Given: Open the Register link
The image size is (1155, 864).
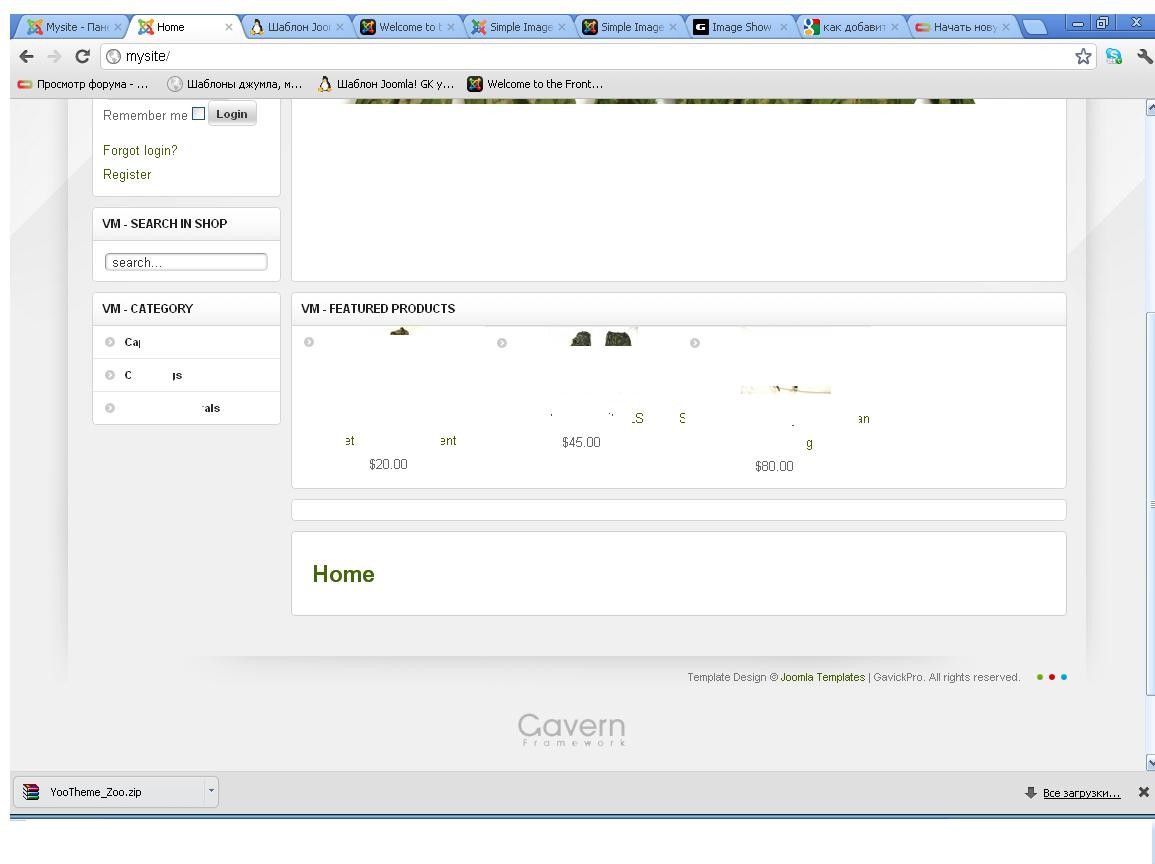Looking at the screenshot, I should [127, 175].
